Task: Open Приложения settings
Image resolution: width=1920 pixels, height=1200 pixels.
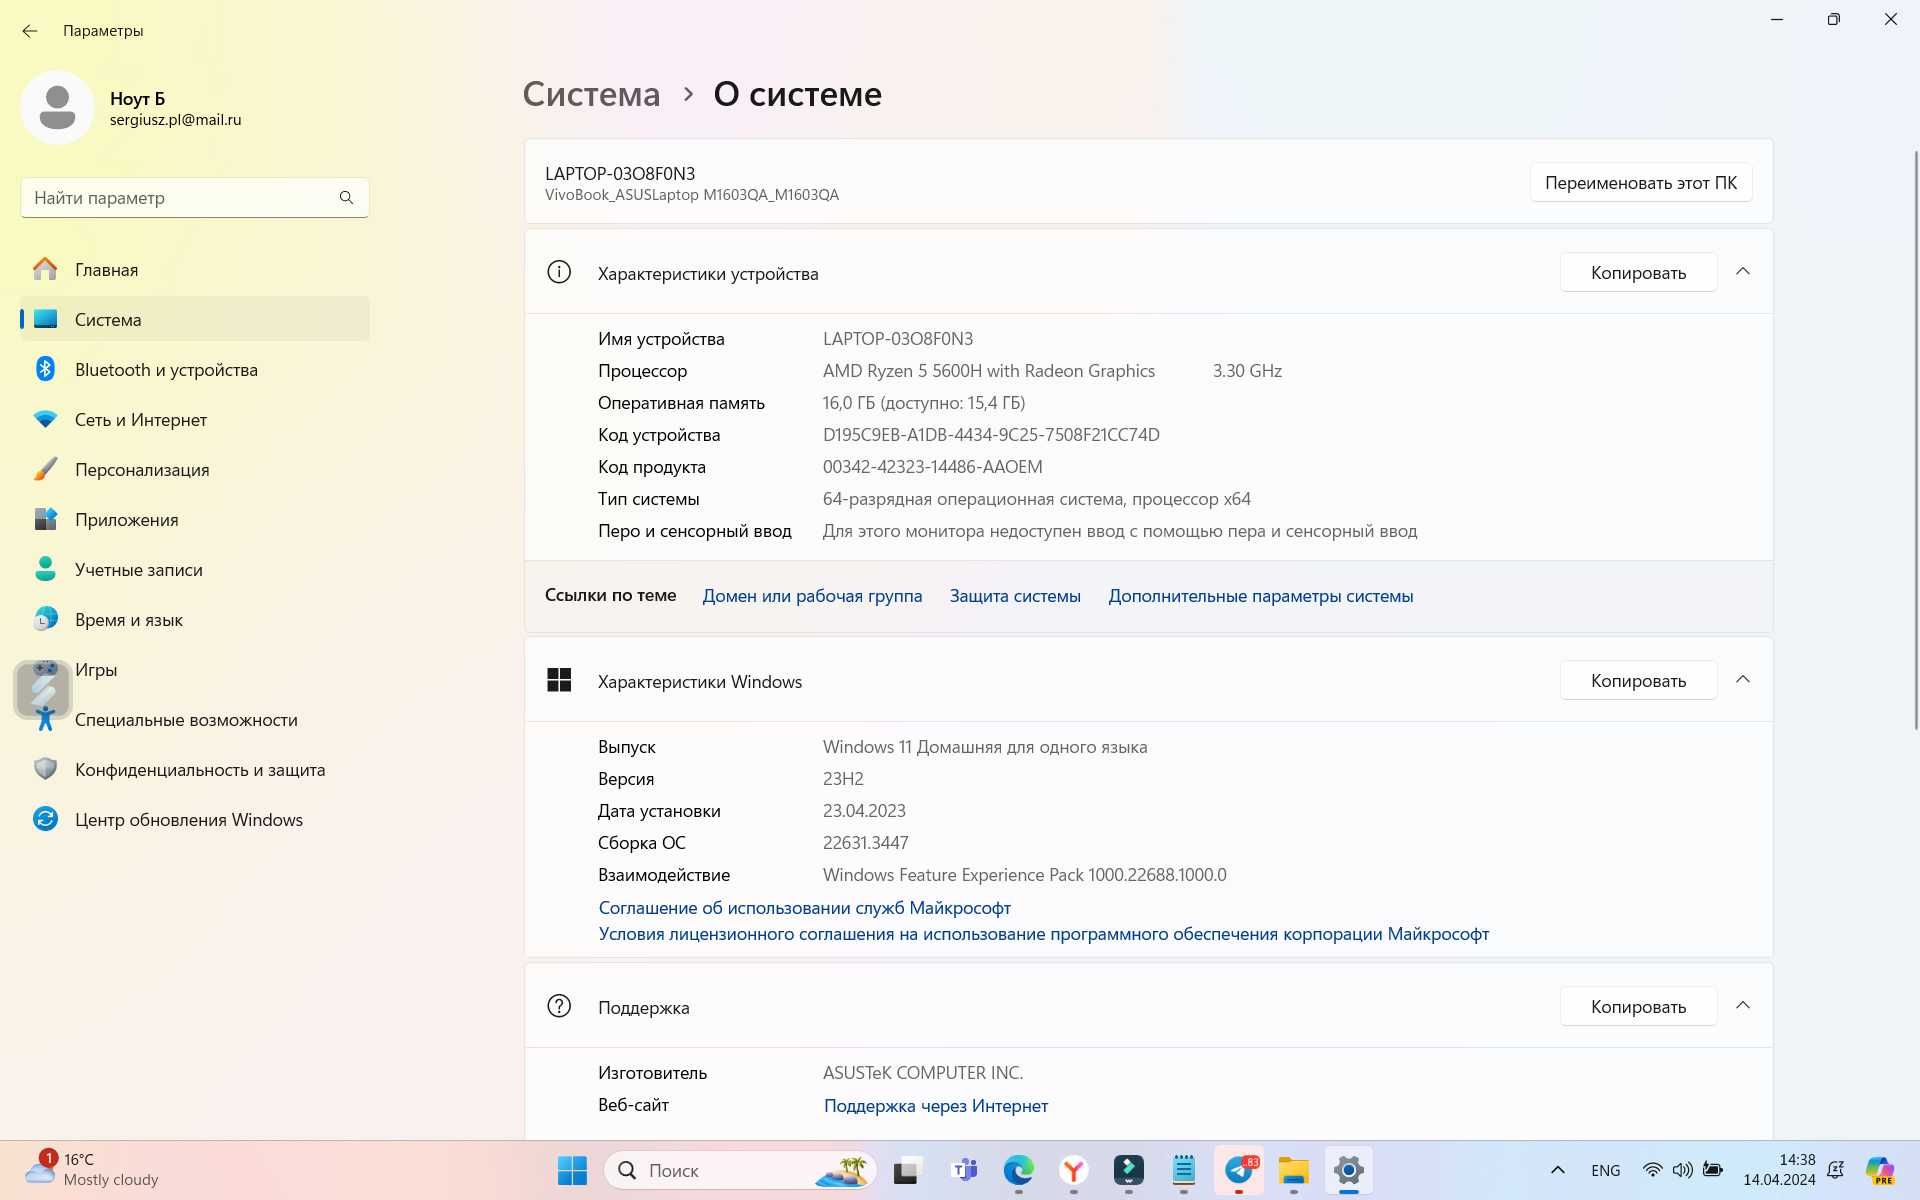Action: pos(195,519)
